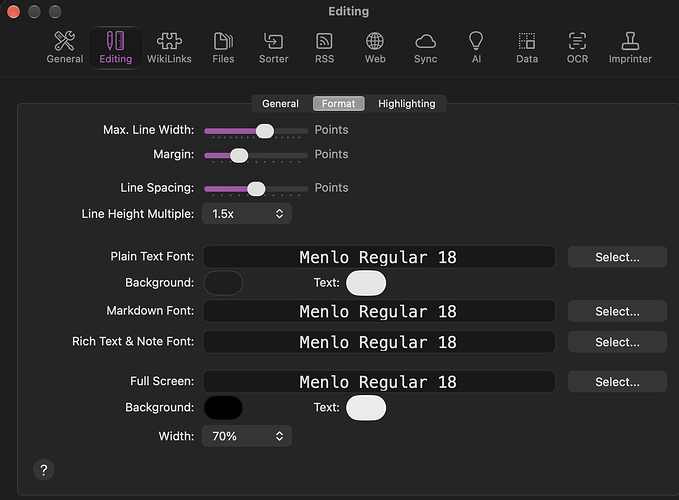Open the General preferences pane
The width and height of the screenshot is (679, 500).
tap(65, 48)
